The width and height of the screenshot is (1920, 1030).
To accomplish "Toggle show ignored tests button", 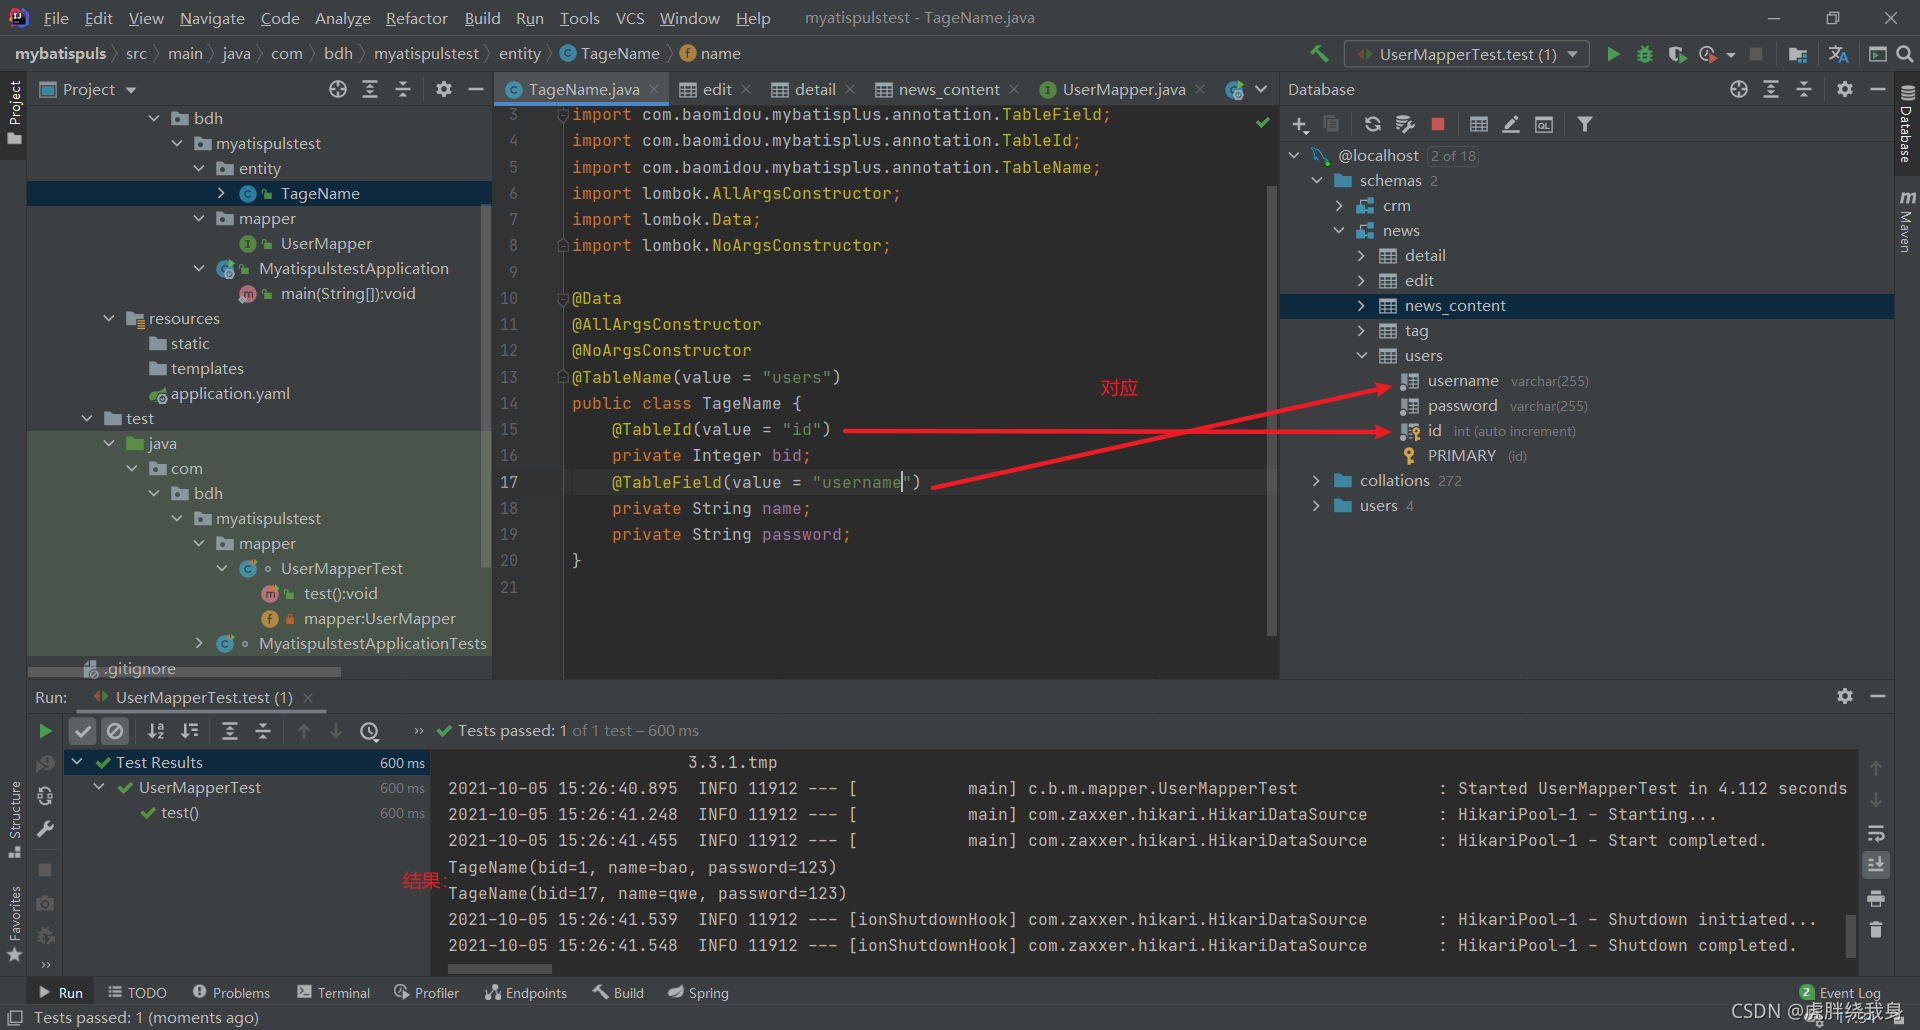I will [116, 731].
